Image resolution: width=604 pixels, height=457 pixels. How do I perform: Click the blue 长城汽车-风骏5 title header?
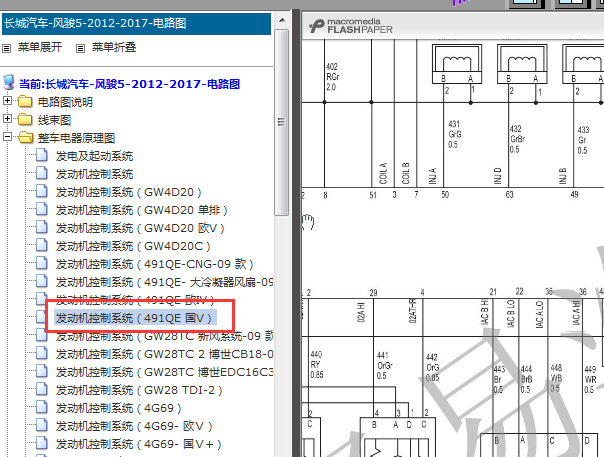point(137,24)
